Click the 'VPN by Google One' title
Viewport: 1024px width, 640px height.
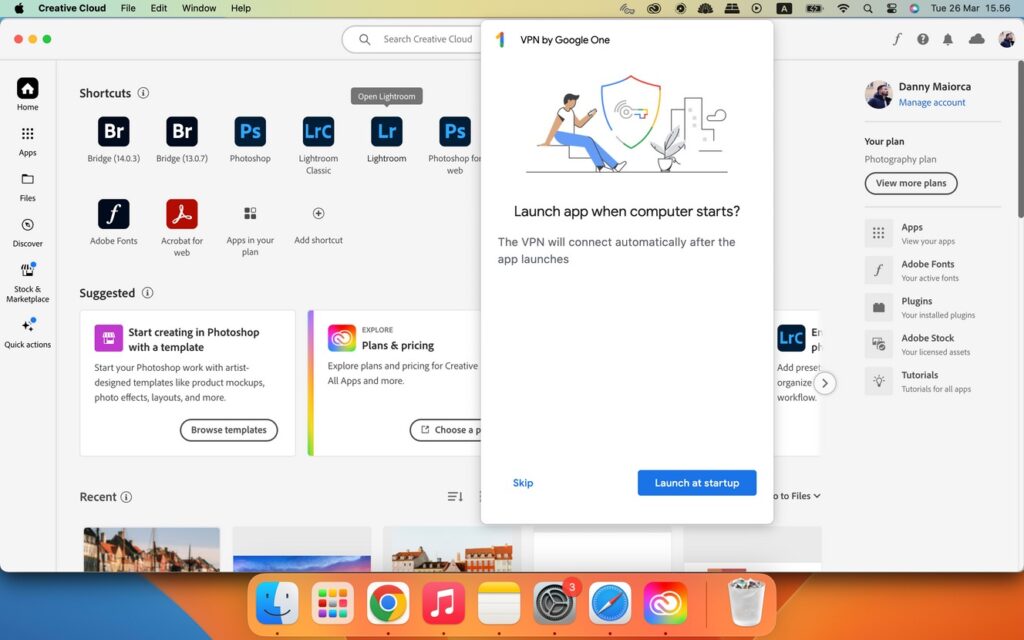coord(565,40)
